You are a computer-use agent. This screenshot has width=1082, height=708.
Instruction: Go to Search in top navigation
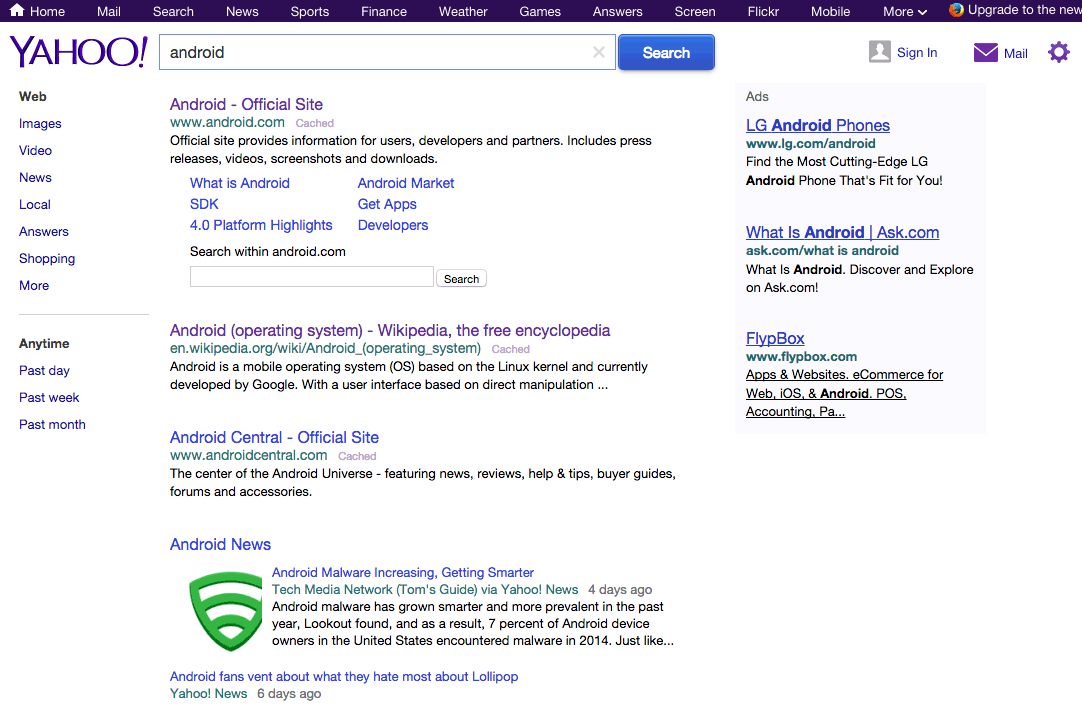point(173,12)
